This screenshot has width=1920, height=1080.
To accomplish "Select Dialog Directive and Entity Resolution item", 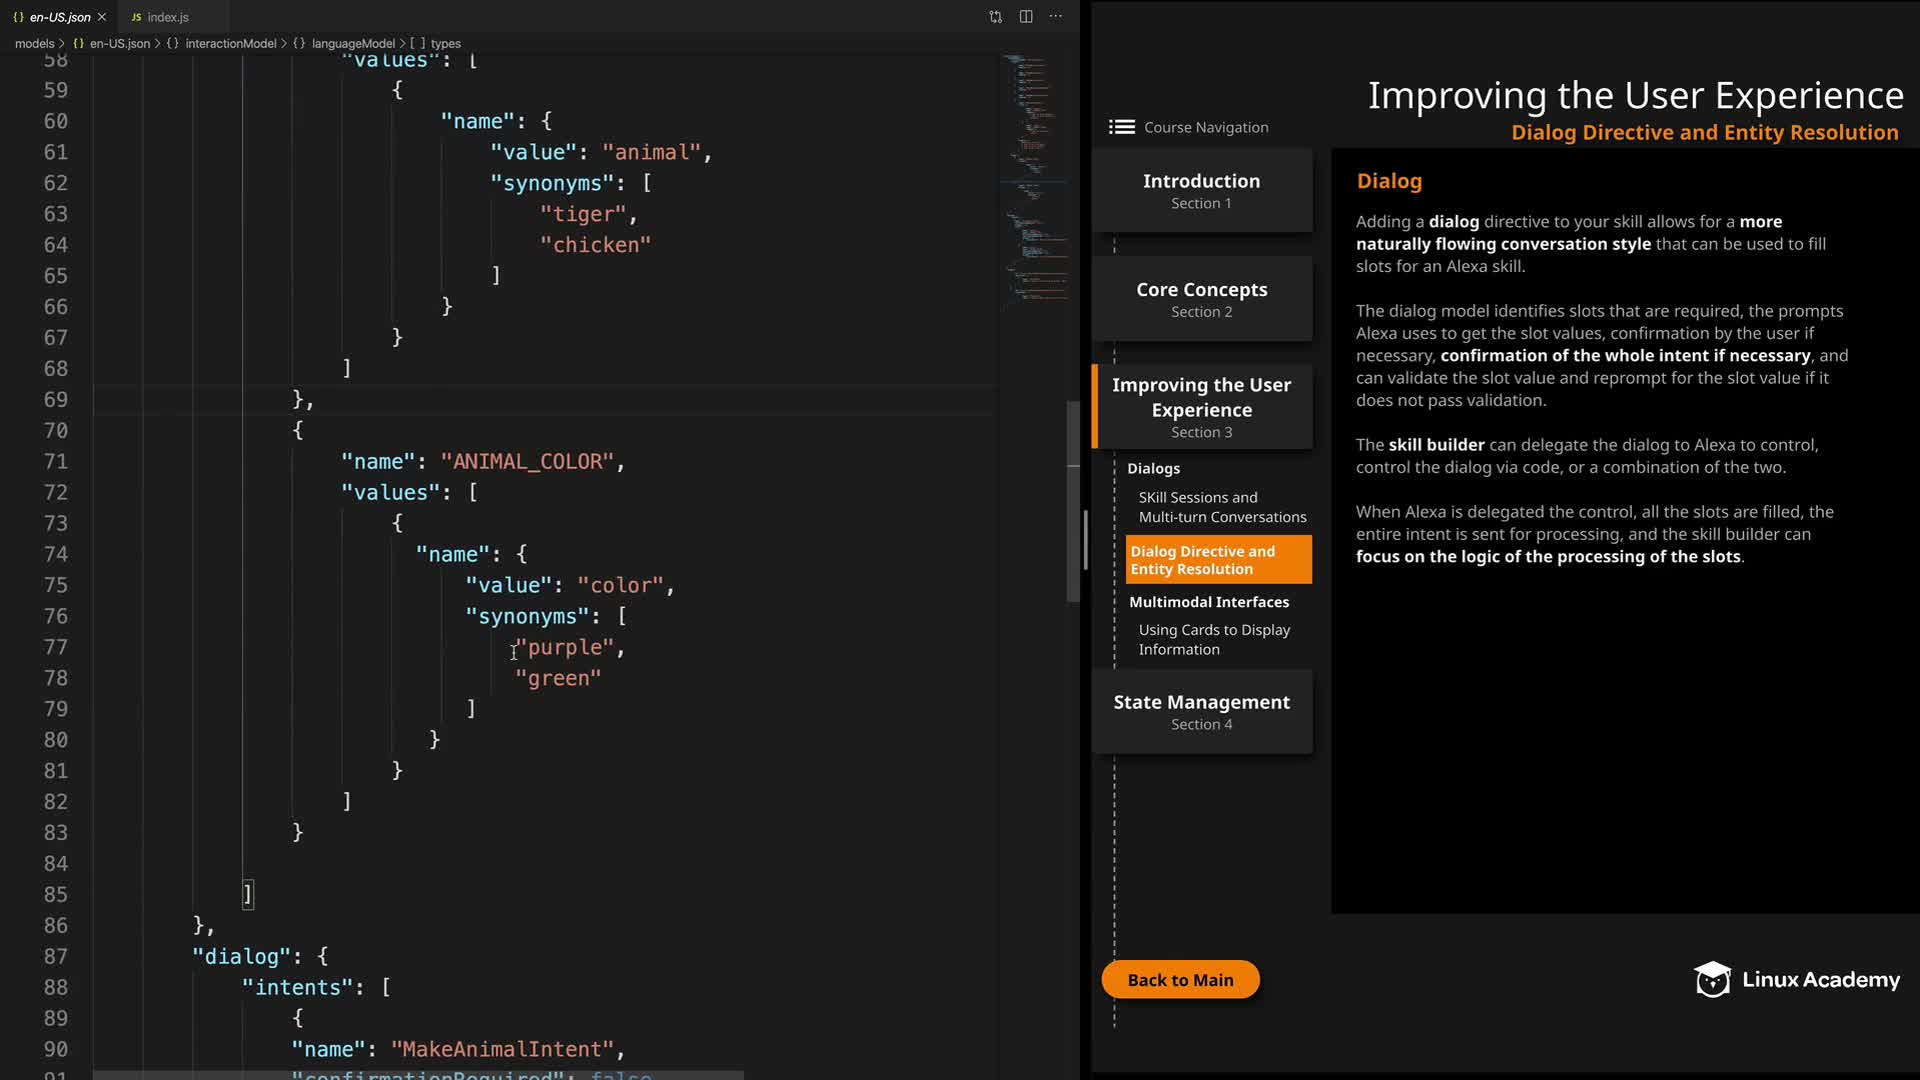I will pyautogui.click(x=1217, y=560).
